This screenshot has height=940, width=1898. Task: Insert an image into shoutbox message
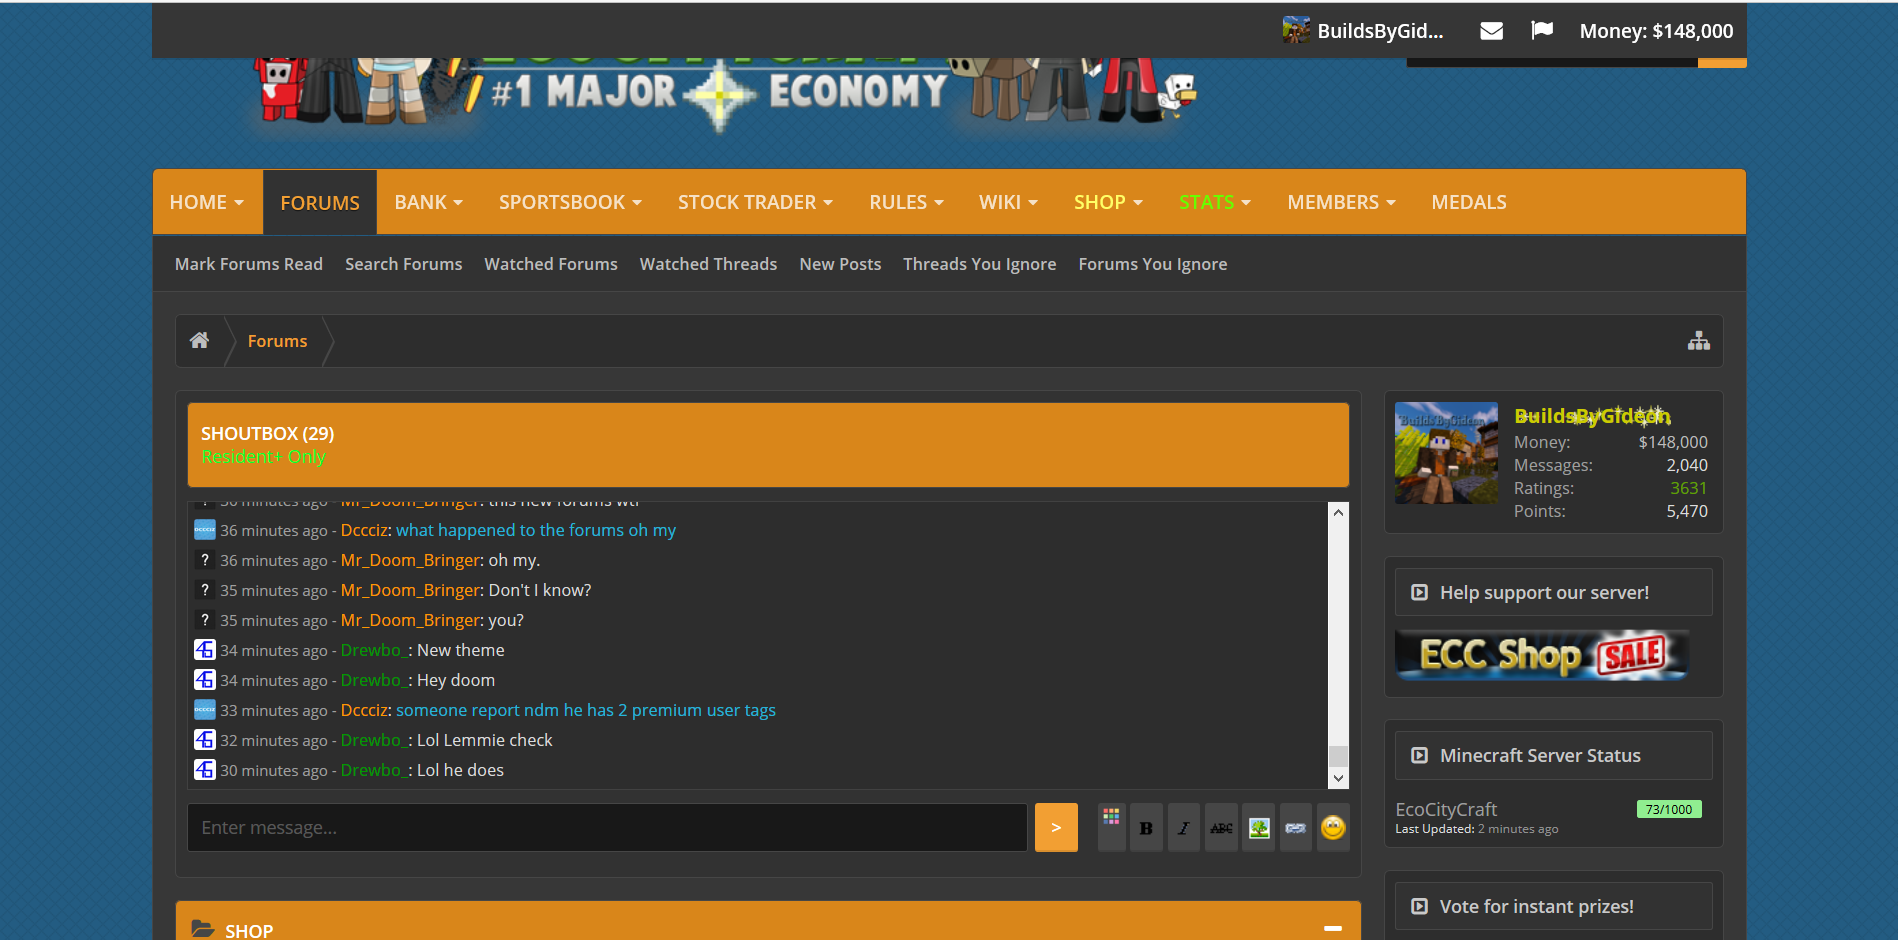pos(1259,828)
